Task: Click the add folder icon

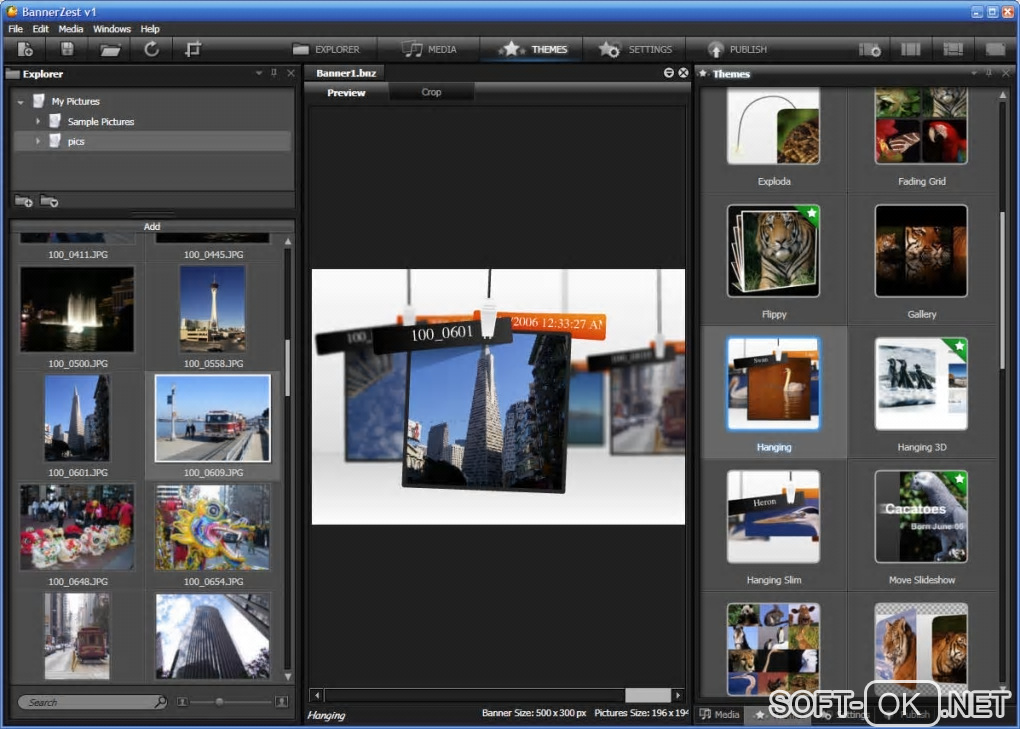Action: point(23,202)
